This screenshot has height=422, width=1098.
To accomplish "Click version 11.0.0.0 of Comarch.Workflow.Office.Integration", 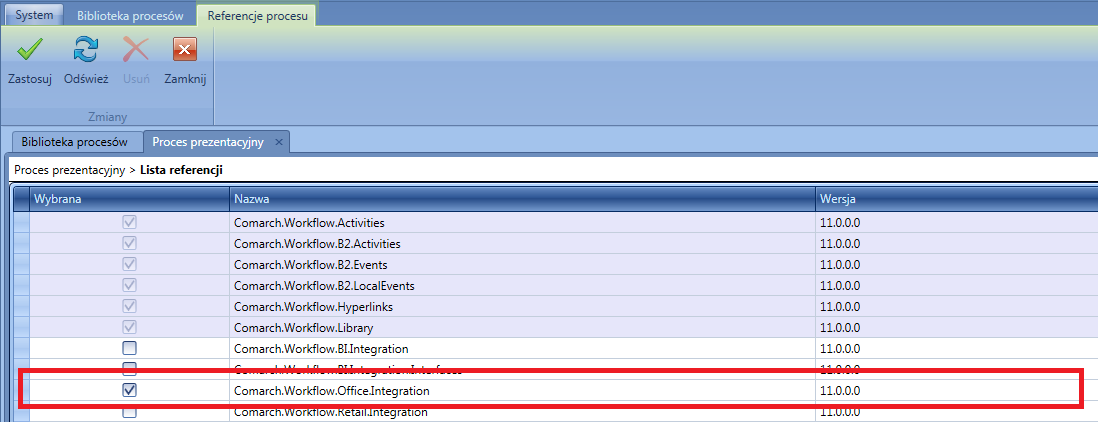I will 957,391.
